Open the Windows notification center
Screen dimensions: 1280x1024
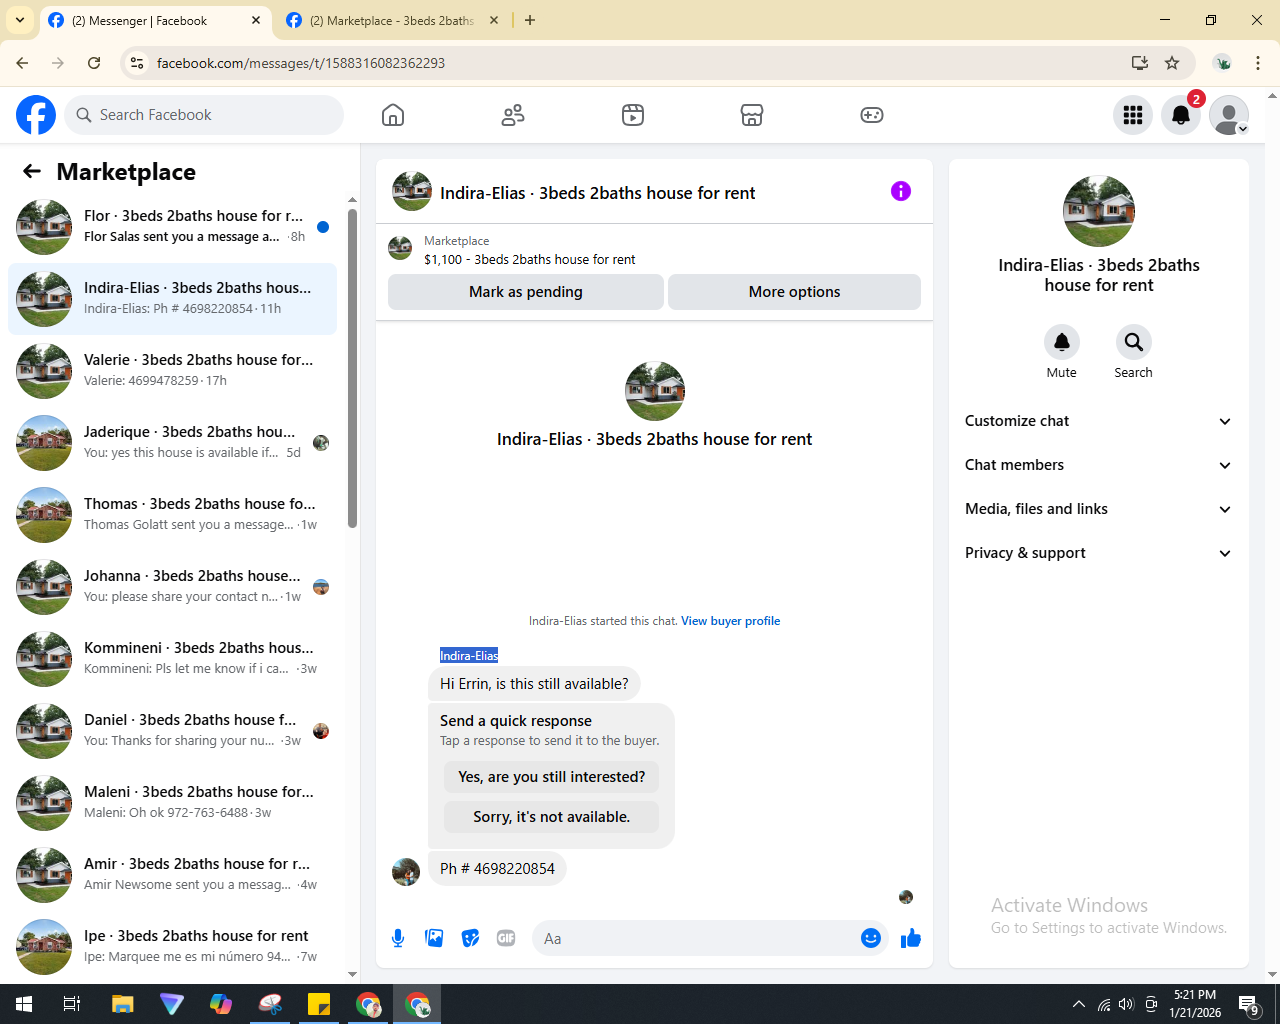(1248, 1004)
